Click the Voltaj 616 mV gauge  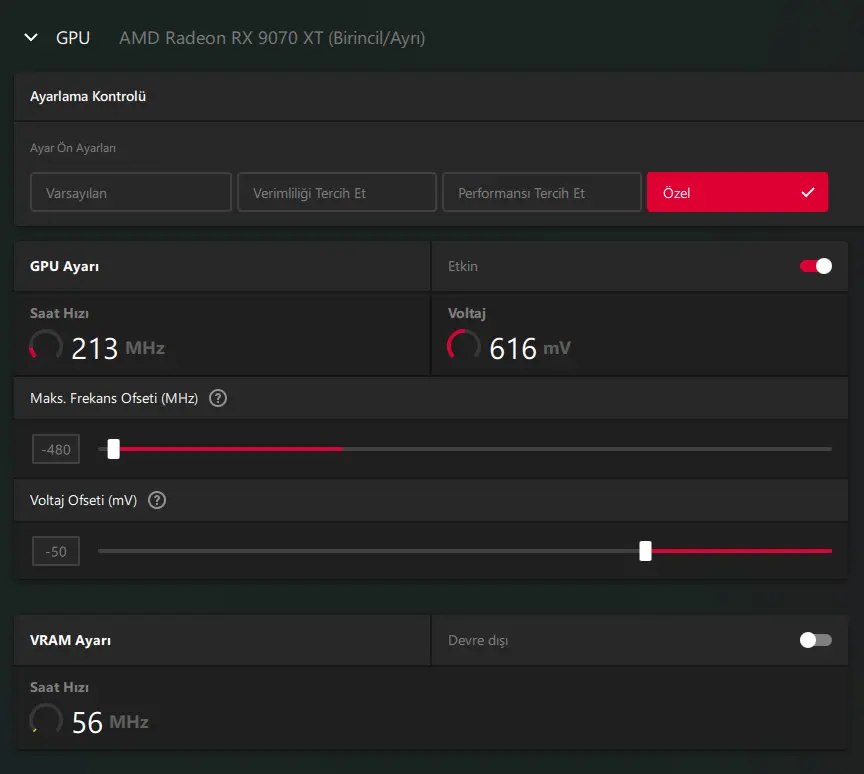coord(463,346)
